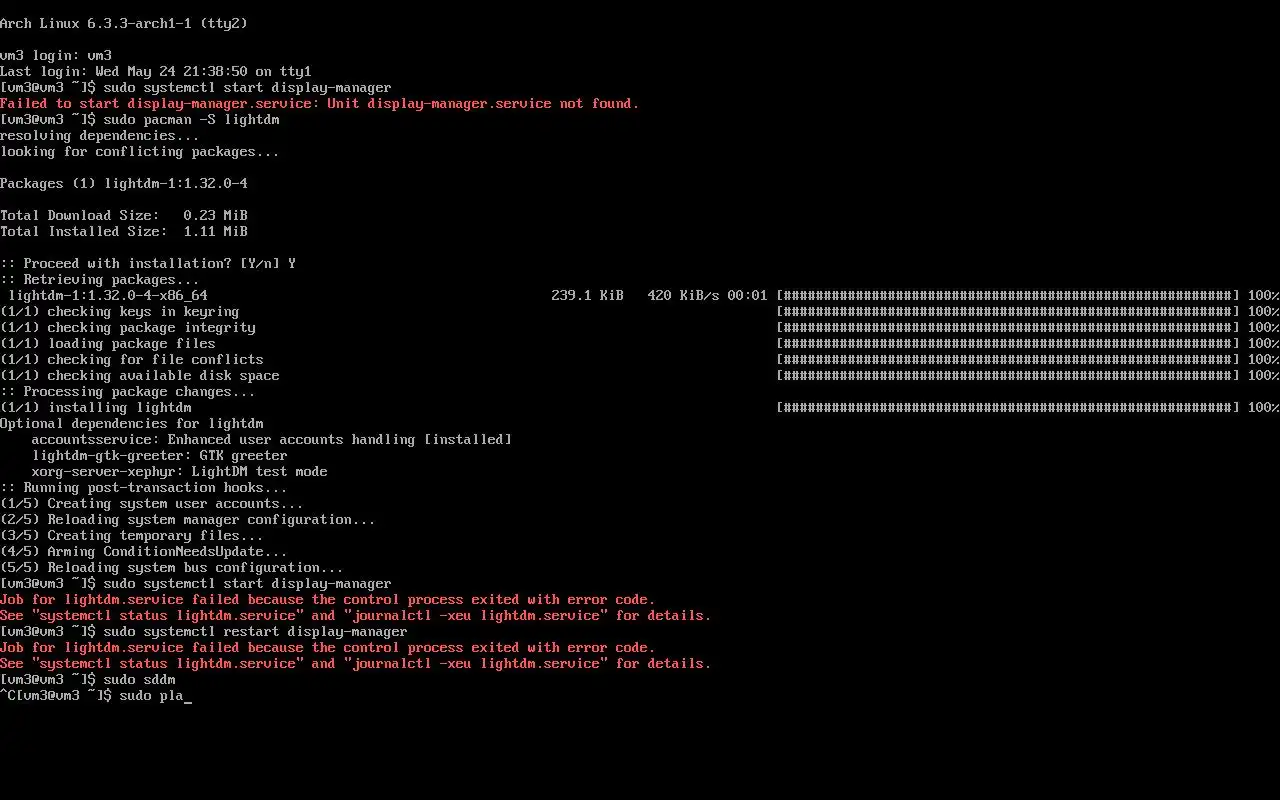Image resolution: width=1280 pixels, height=800 pixels.
Task: Click the red 'Unit display-manager.service not found' error
Action: [483, 103]
